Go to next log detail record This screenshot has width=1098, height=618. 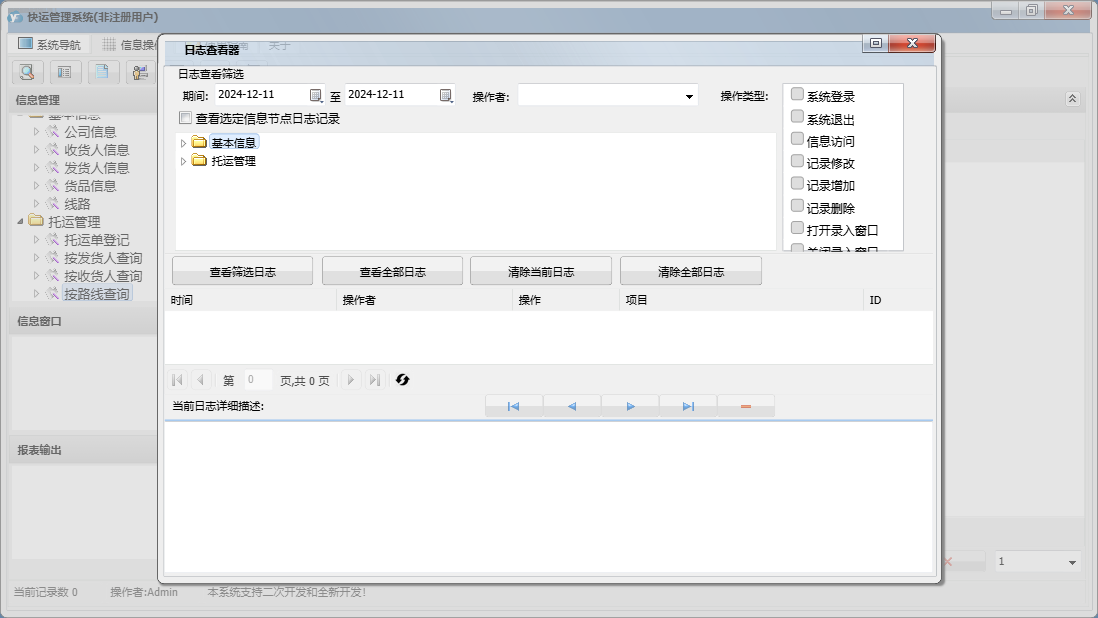(630, 406)
